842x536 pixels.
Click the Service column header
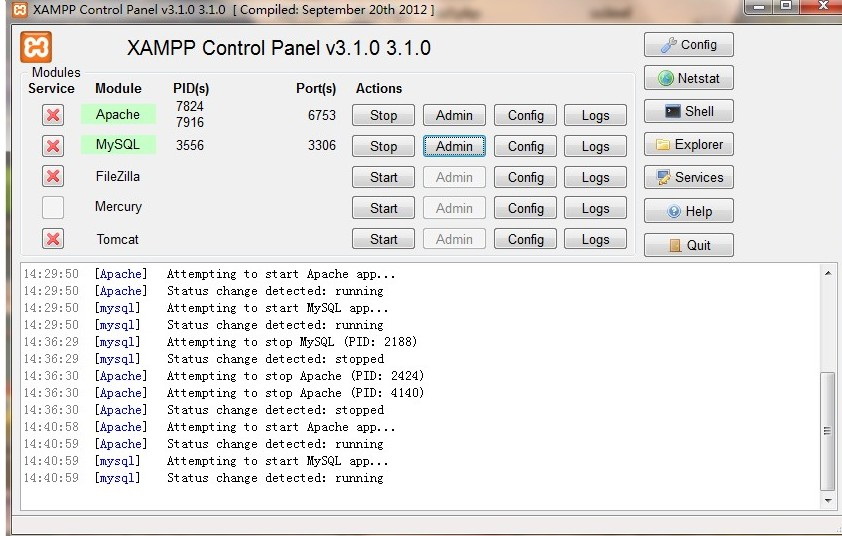point(52,88)
